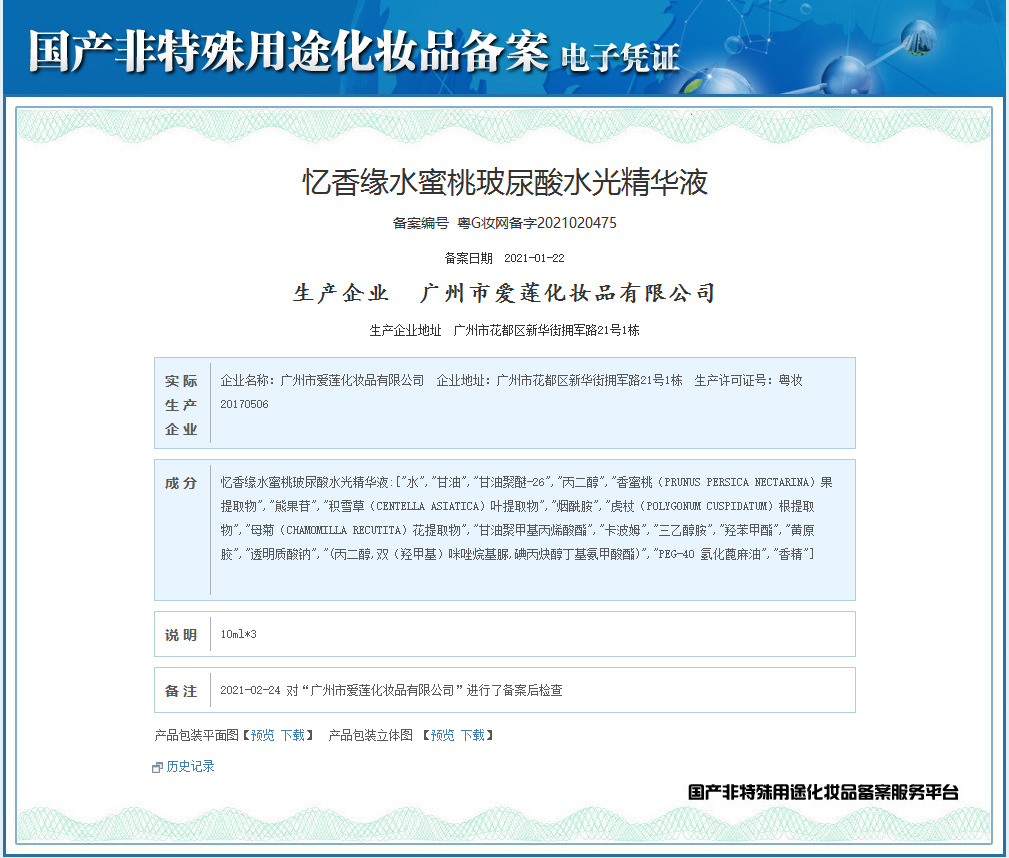Image resolution: width=1009 pixels, height=858 pixels.
Task: Click the 国产非特殊用途化妆品备案 banner title
Action: pos(288,51)
